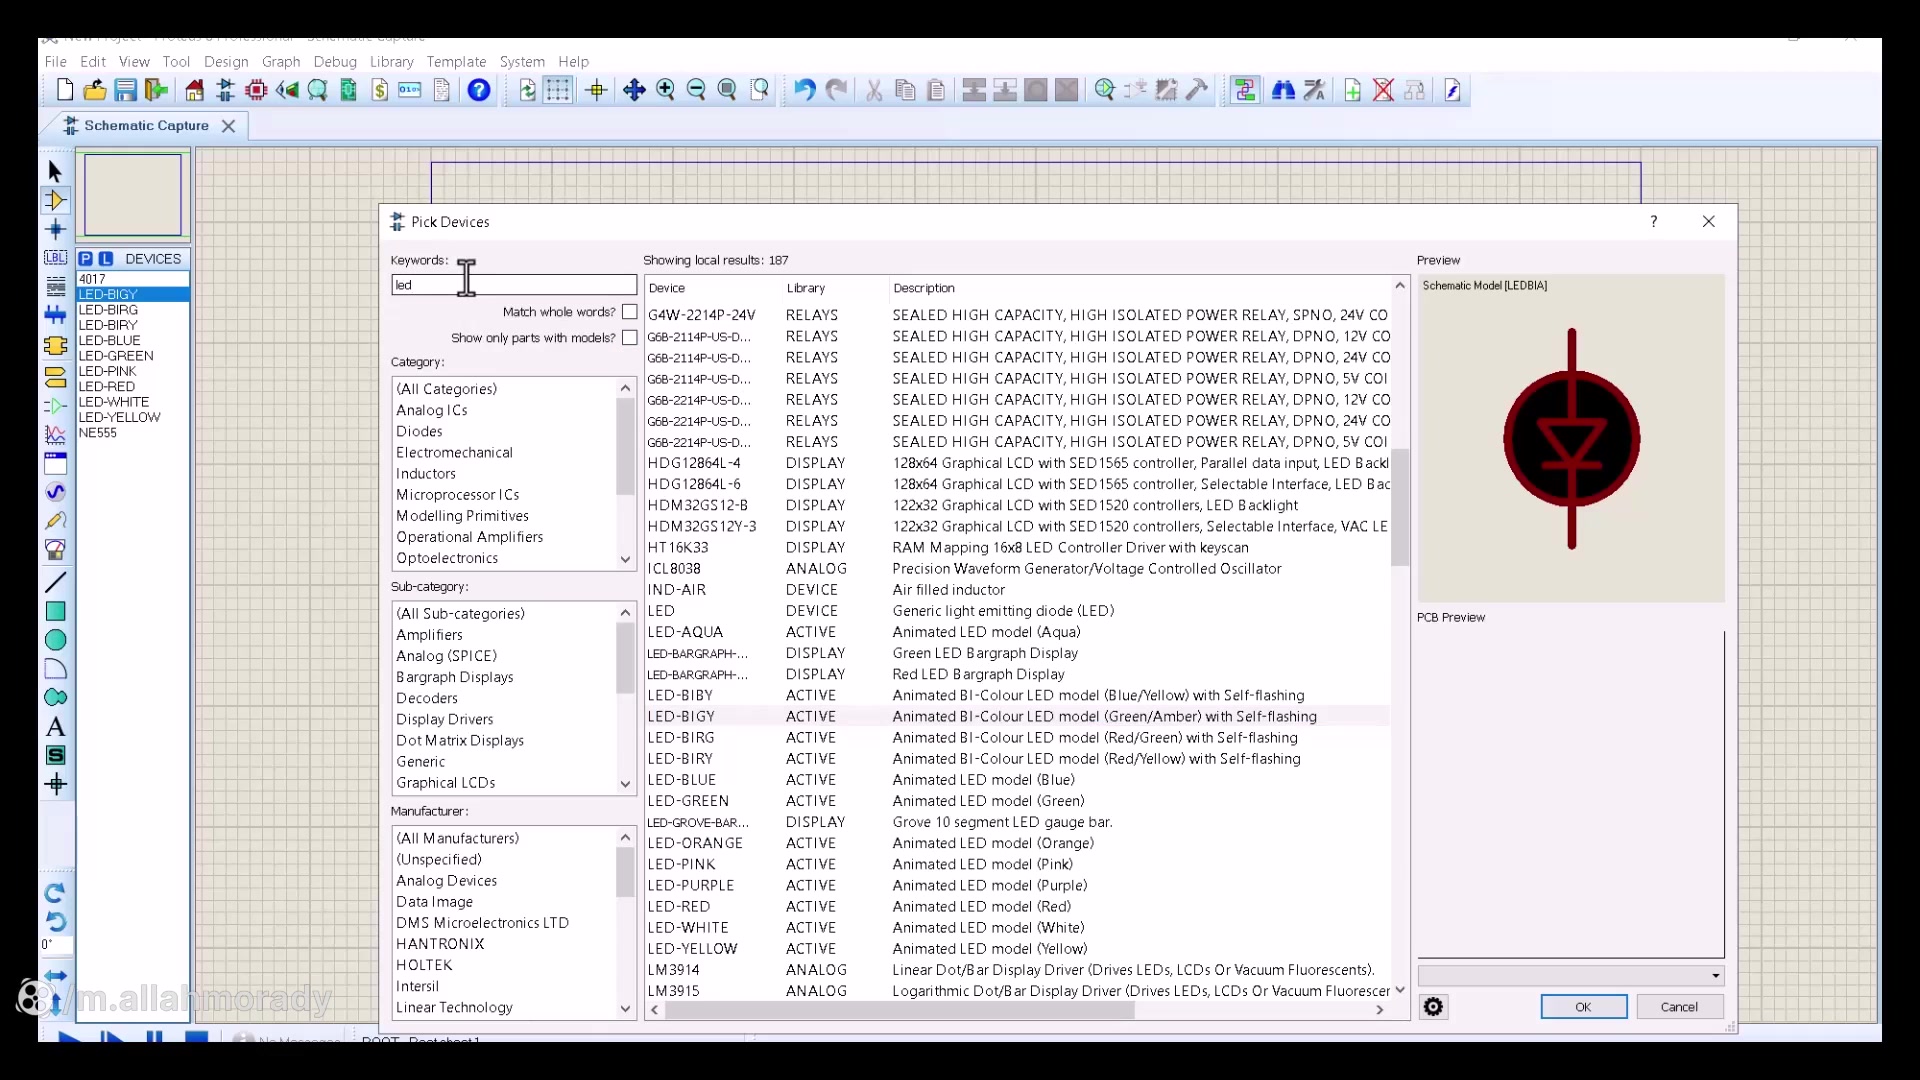Open the PCB package dropdown below preview

[1570, 976]
